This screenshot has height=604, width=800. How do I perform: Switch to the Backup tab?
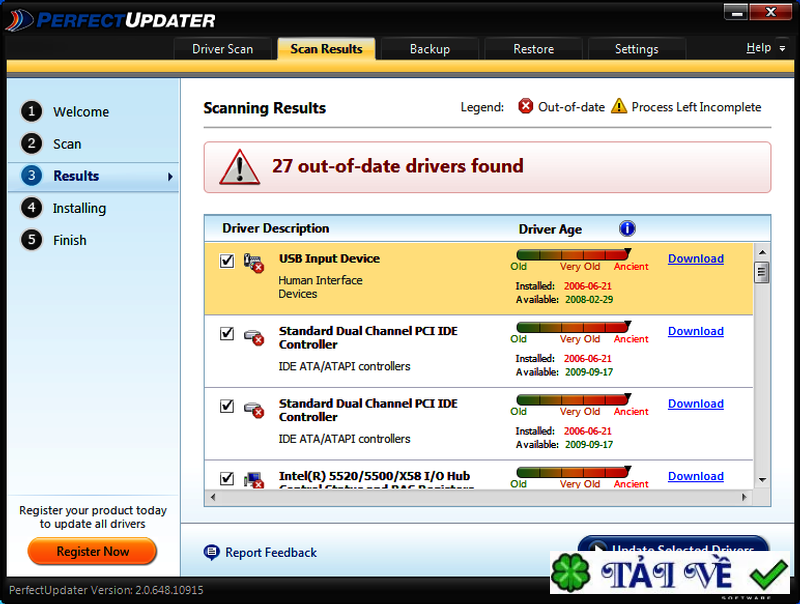[429, 48]
